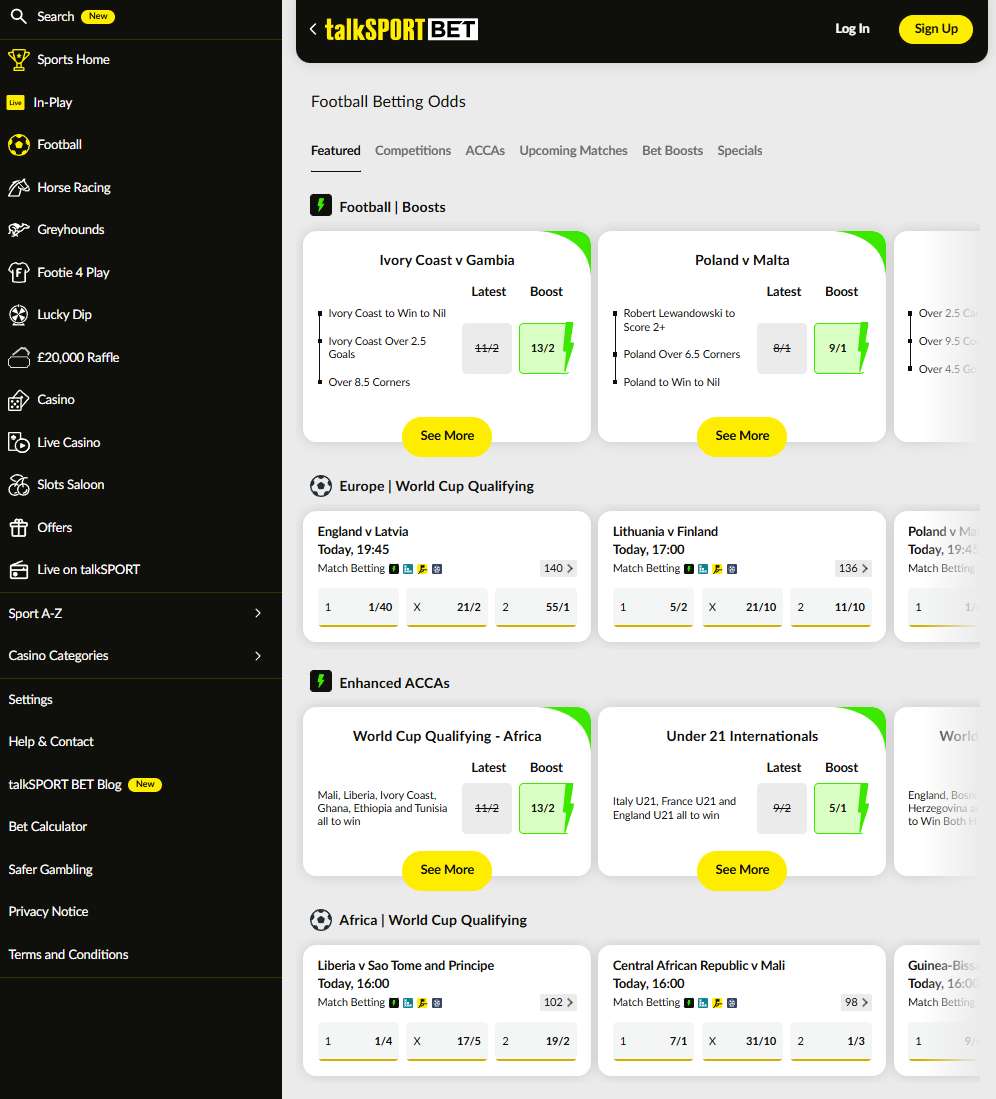The height and width of the screenshot is (1099, 996).
Task: Open Bet Boosts tab
Action: click(x=672, y=151)
